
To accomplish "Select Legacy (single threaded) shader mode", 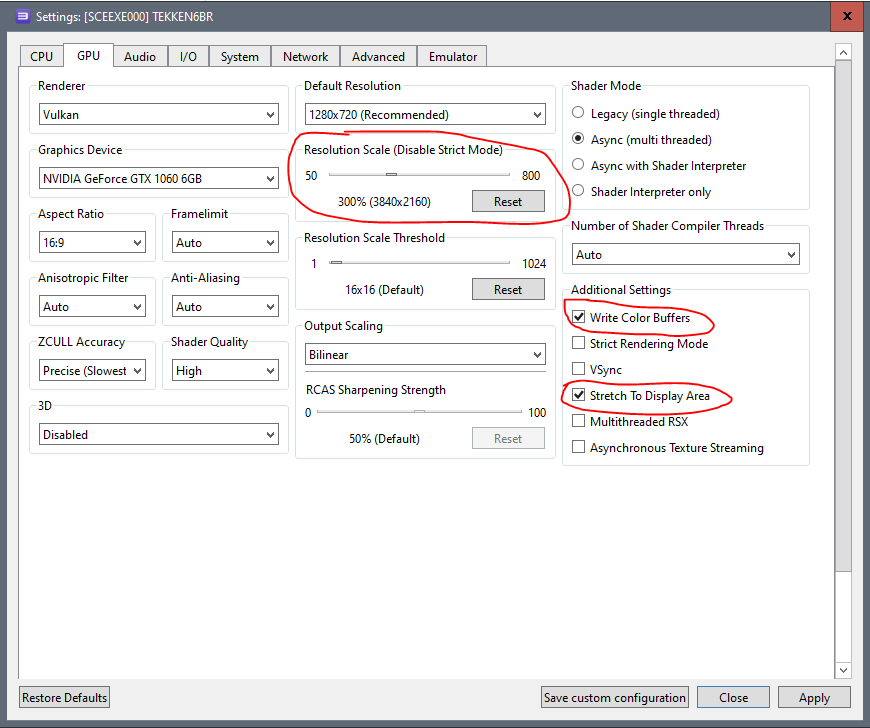I will pyautogui.click(x=578, y=114).
